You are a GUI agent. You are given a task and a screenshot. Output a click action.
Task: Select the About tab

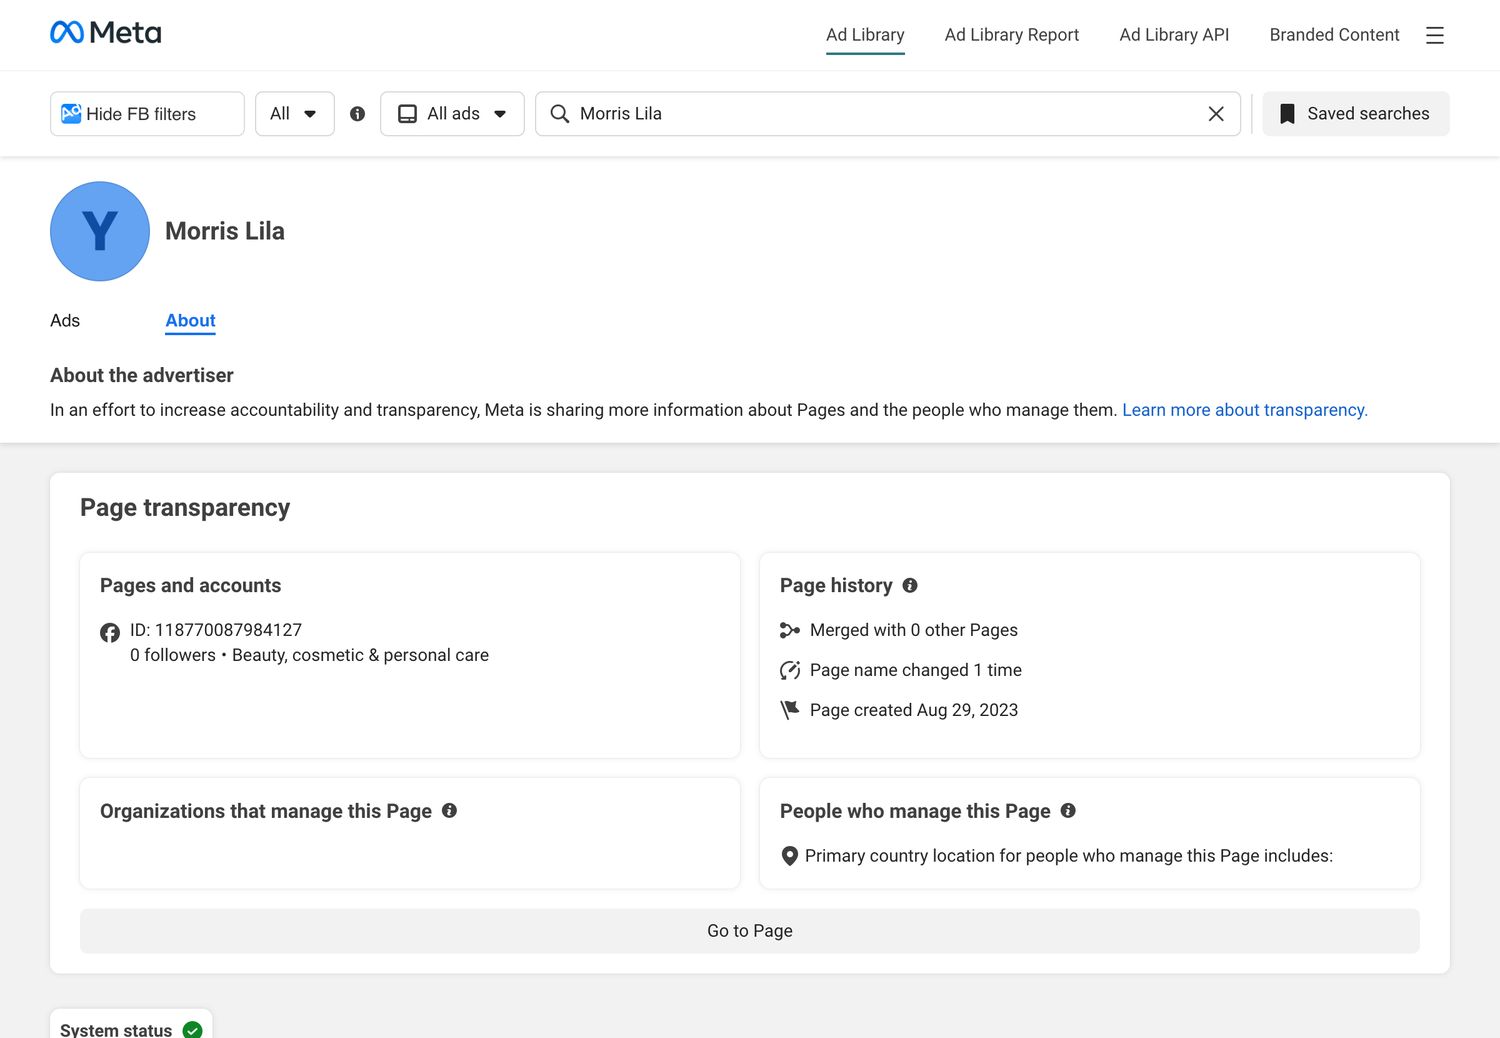tap(190, 320)
